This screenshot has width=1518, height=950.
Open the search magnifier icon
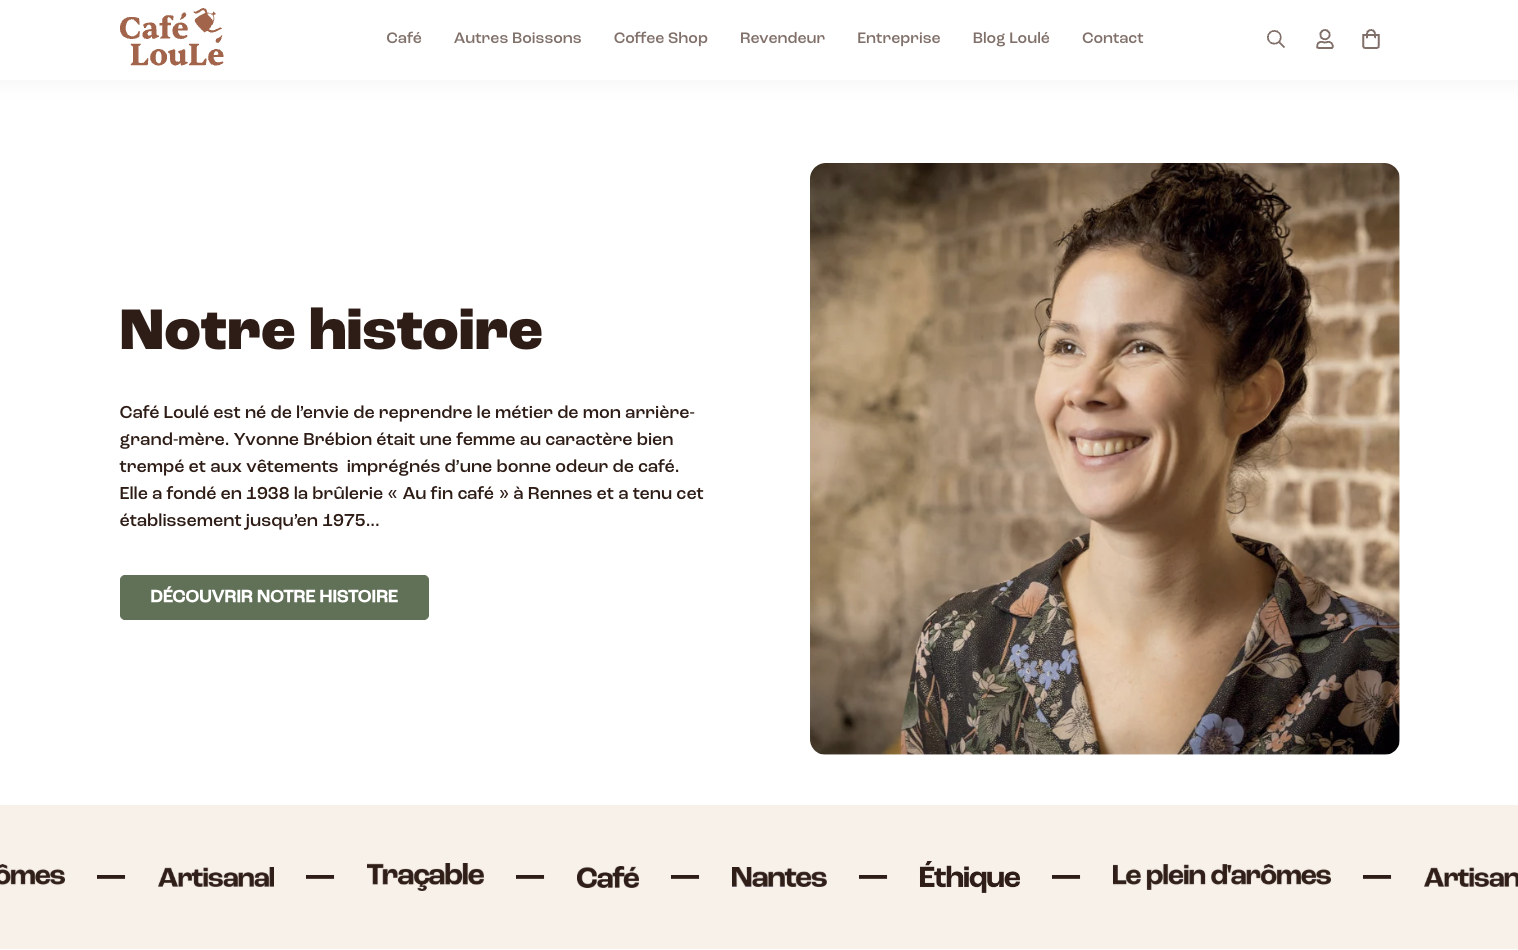1275,39
